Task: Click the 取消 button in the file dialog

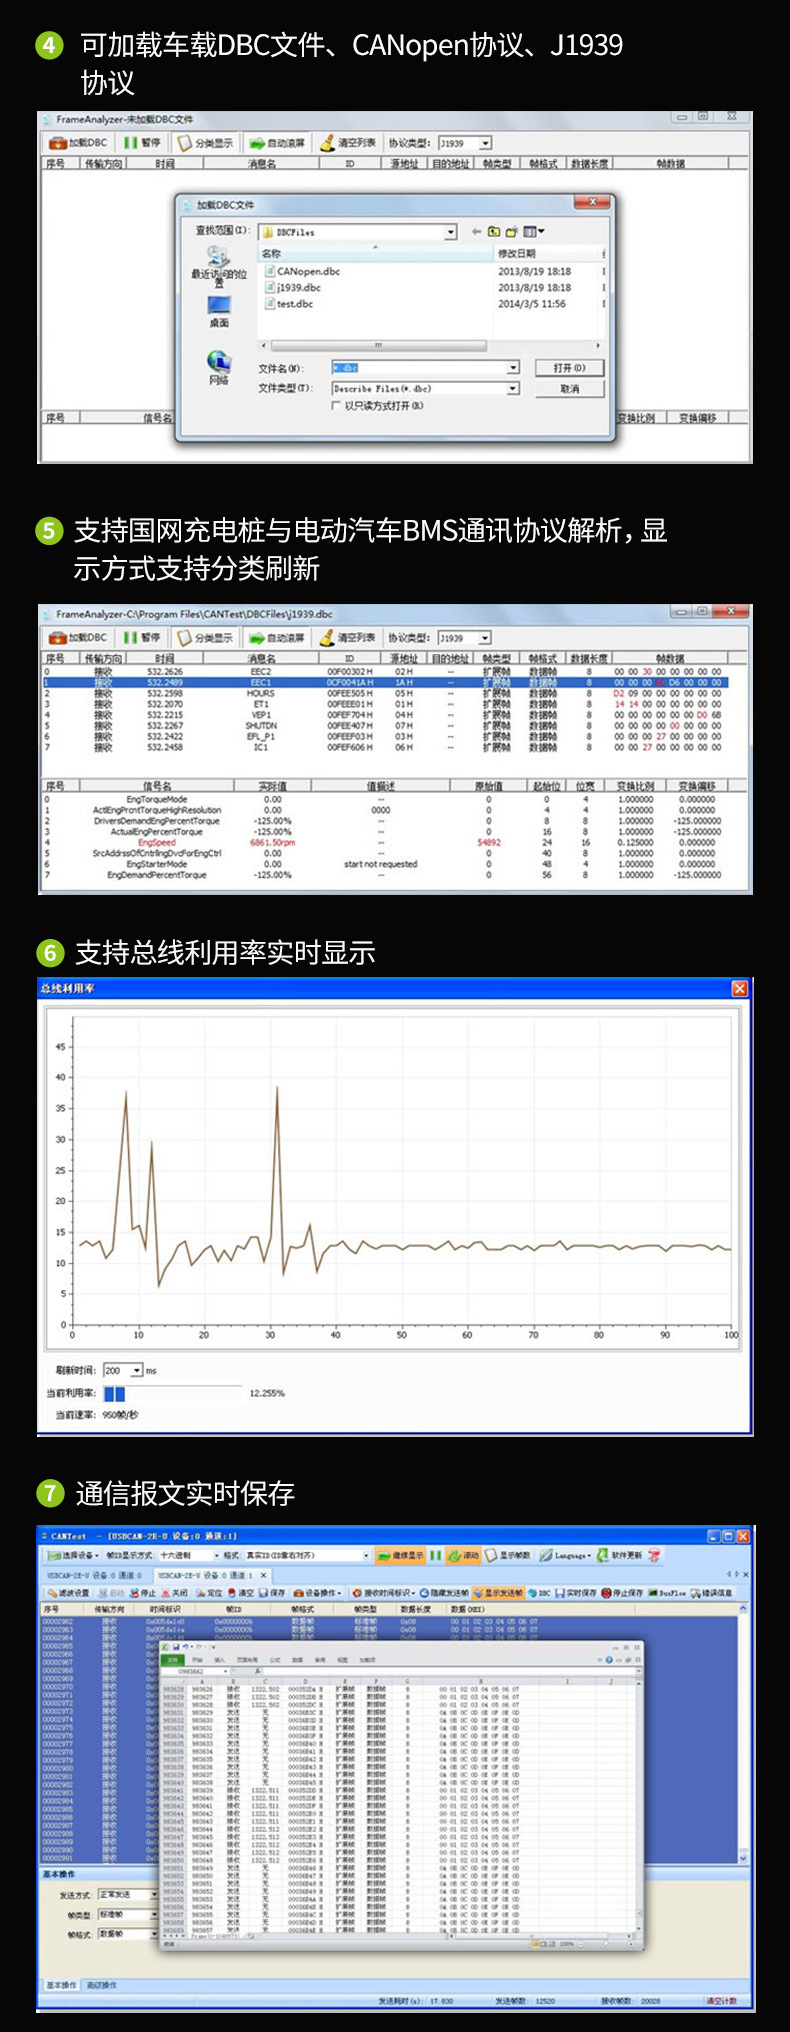Action: (x=569, y=388)
